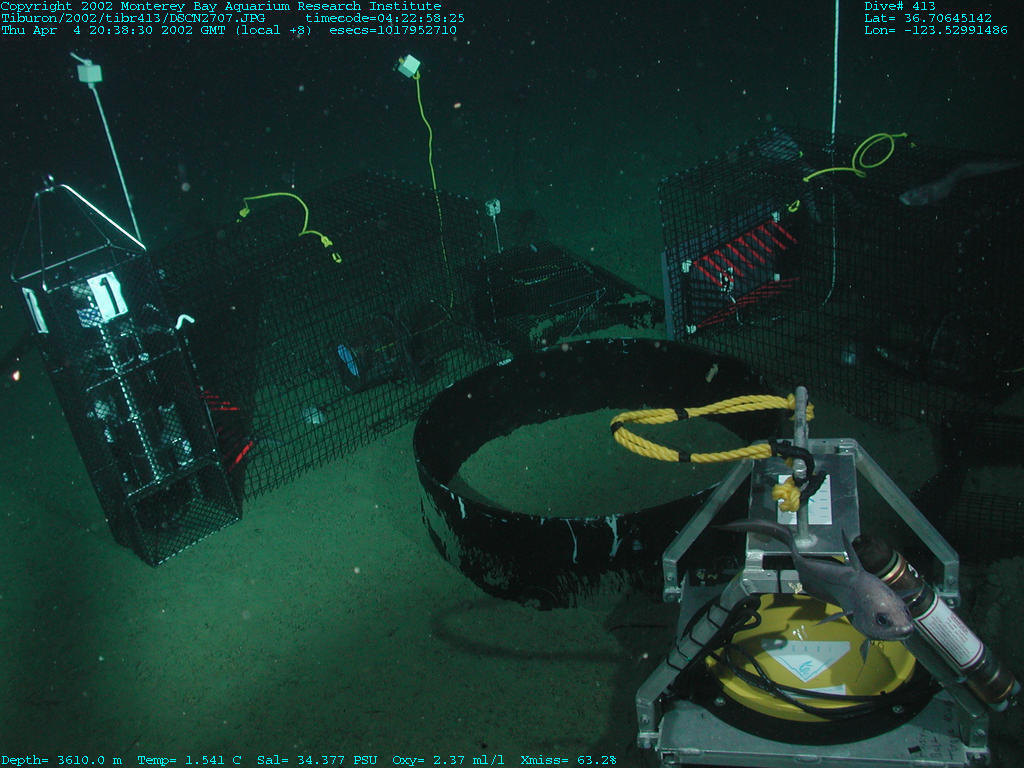
Task: Select the Depth= 3610.0 m readout
Action: point(62,760)
